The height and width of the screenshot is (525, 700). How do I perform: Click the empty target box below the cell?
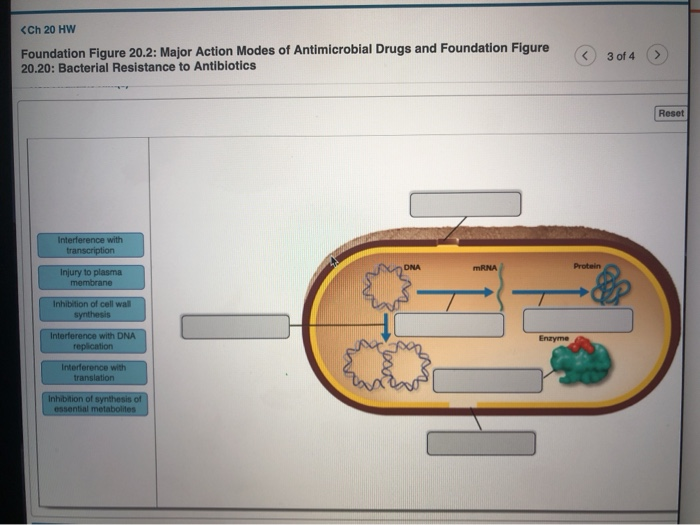tap(481, 443)
